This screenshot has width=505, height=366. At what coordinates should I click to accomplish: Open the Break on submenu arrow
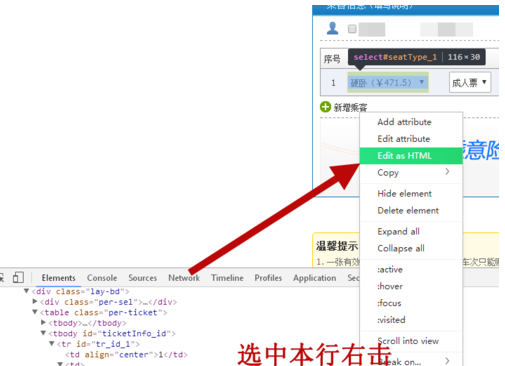click(447, 361)
